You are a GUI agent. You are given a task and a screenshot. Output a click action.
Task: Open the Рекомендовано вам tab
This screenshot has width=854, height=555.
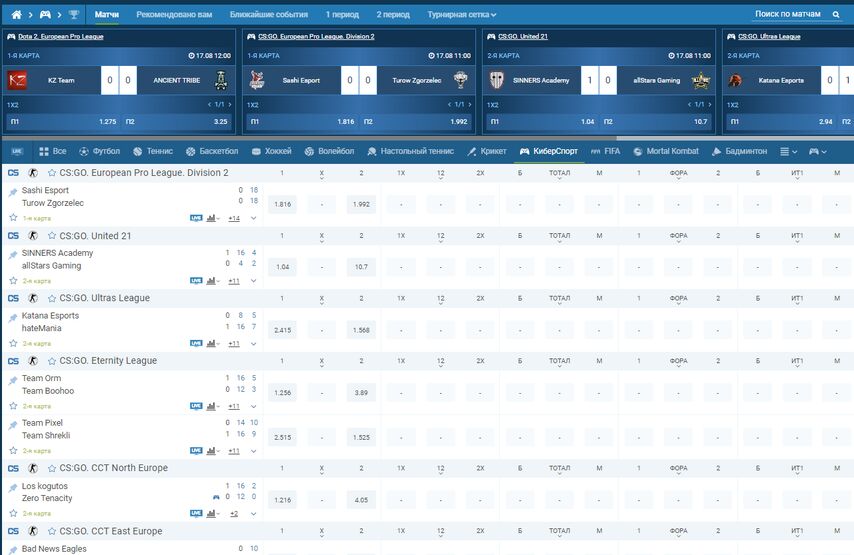click(x=174, y=15)
